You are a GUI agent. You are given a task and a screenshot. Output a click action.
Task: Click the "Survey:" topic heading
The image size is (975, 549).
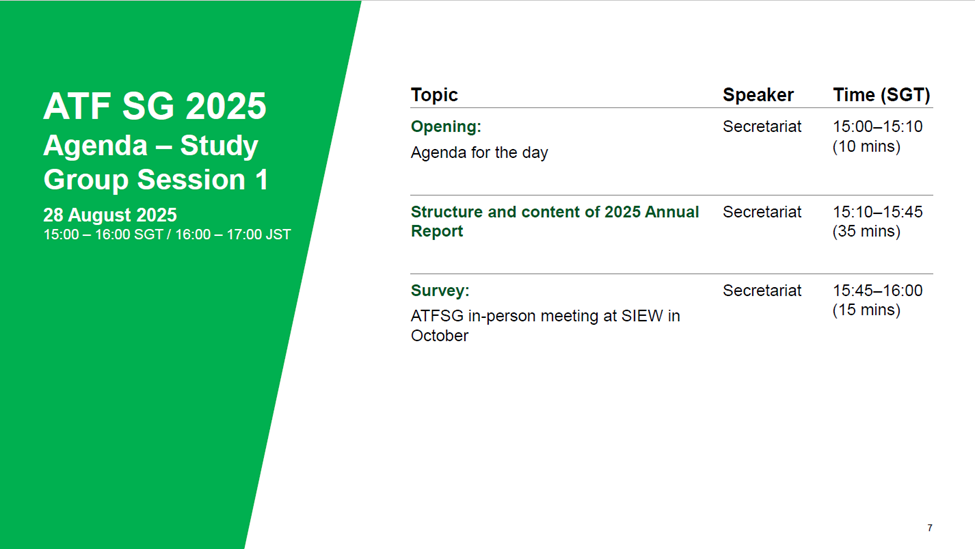(440, 291)
